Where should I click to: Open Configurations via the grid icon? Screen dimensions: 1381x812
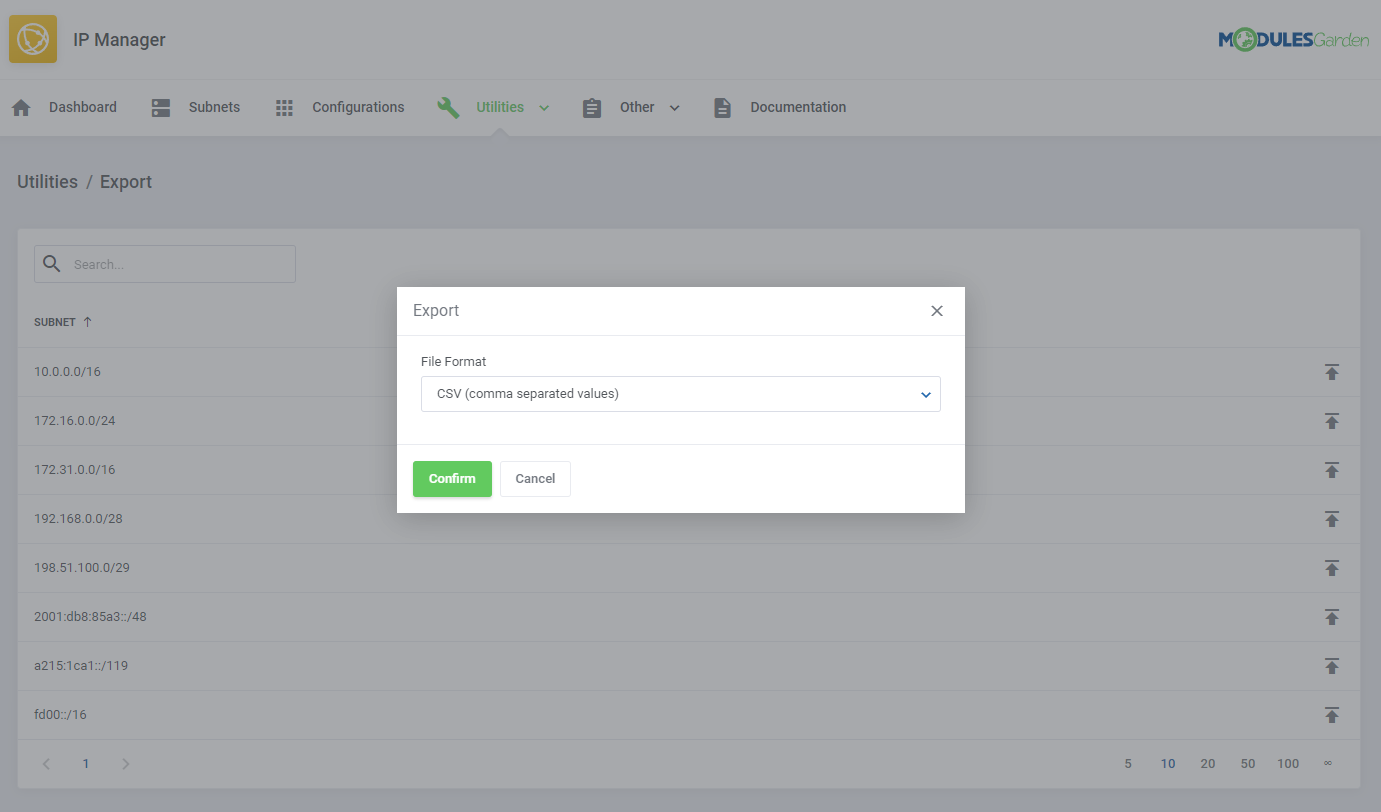point(283,106)
